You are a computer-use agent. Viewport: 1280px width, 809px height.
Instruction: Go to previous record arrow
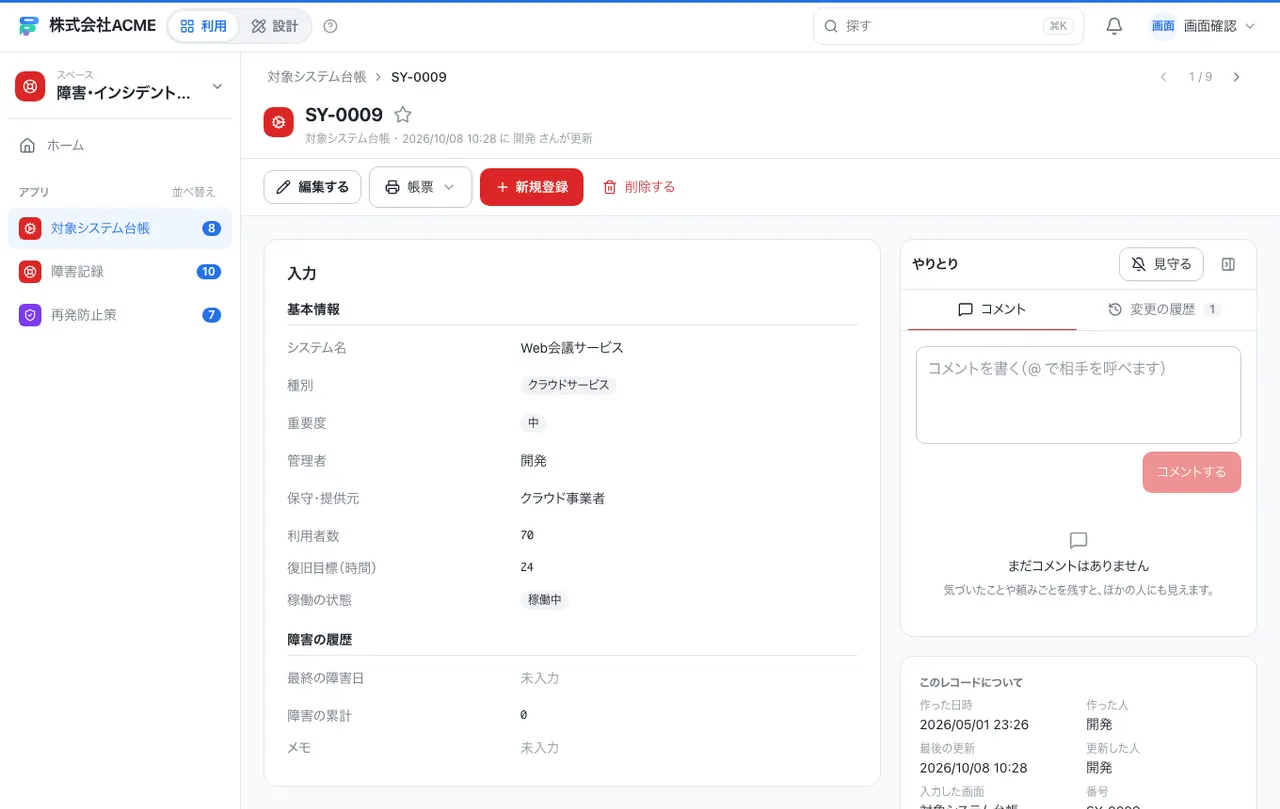click(x=1163, y=77)
